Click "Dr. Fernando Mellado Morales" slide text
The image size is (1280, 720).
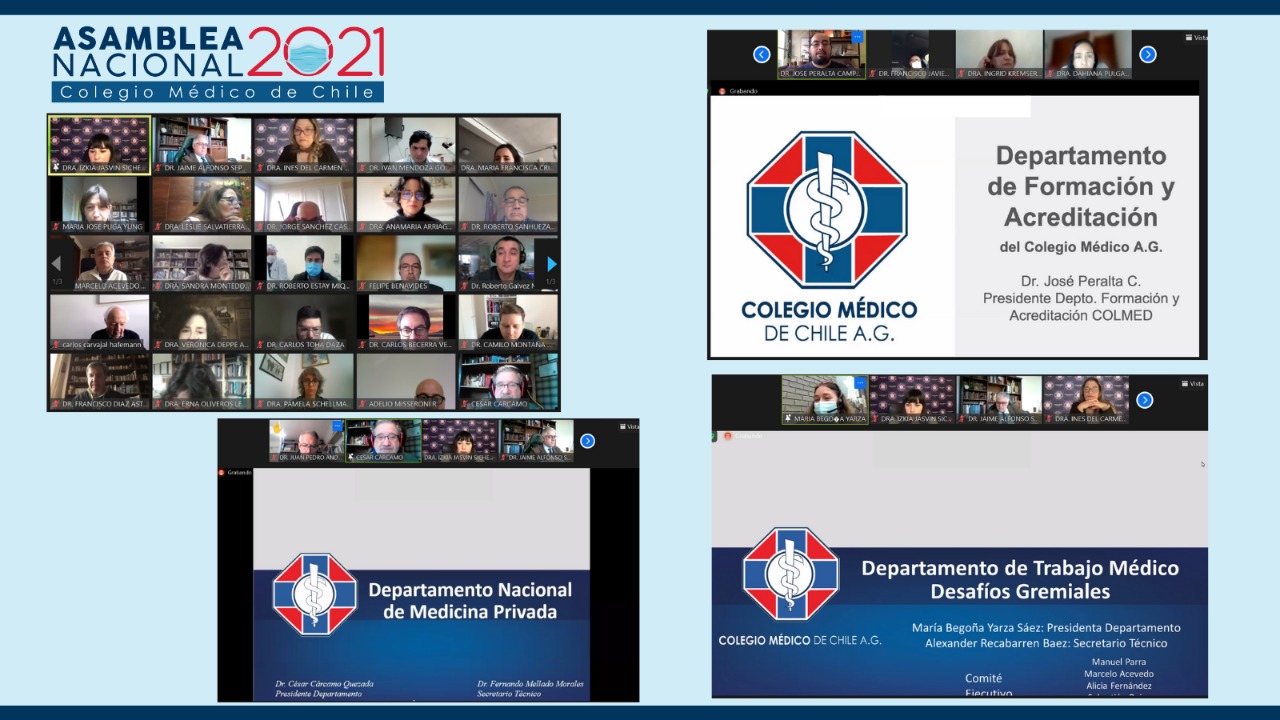click(x=531, y=684)
